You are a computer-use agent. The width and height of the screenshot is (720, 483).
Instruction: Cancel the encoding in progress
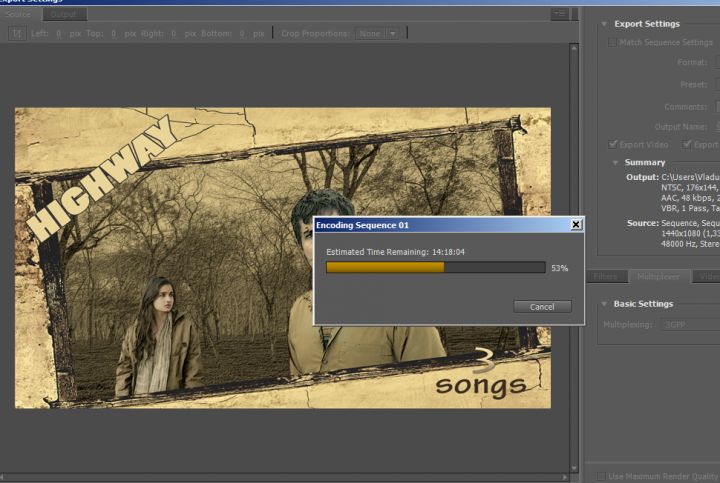click(x=542, y=307)
